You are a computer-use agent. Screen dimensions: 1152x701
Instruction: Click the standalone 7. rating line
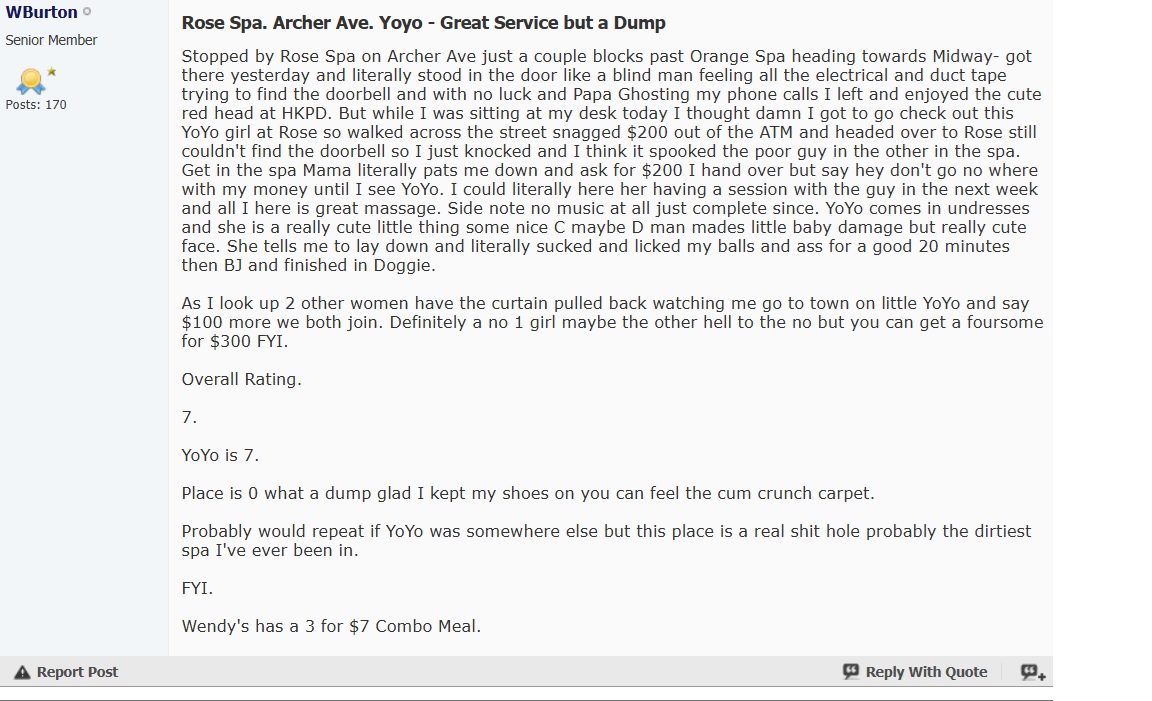click(x=189, y=417)
